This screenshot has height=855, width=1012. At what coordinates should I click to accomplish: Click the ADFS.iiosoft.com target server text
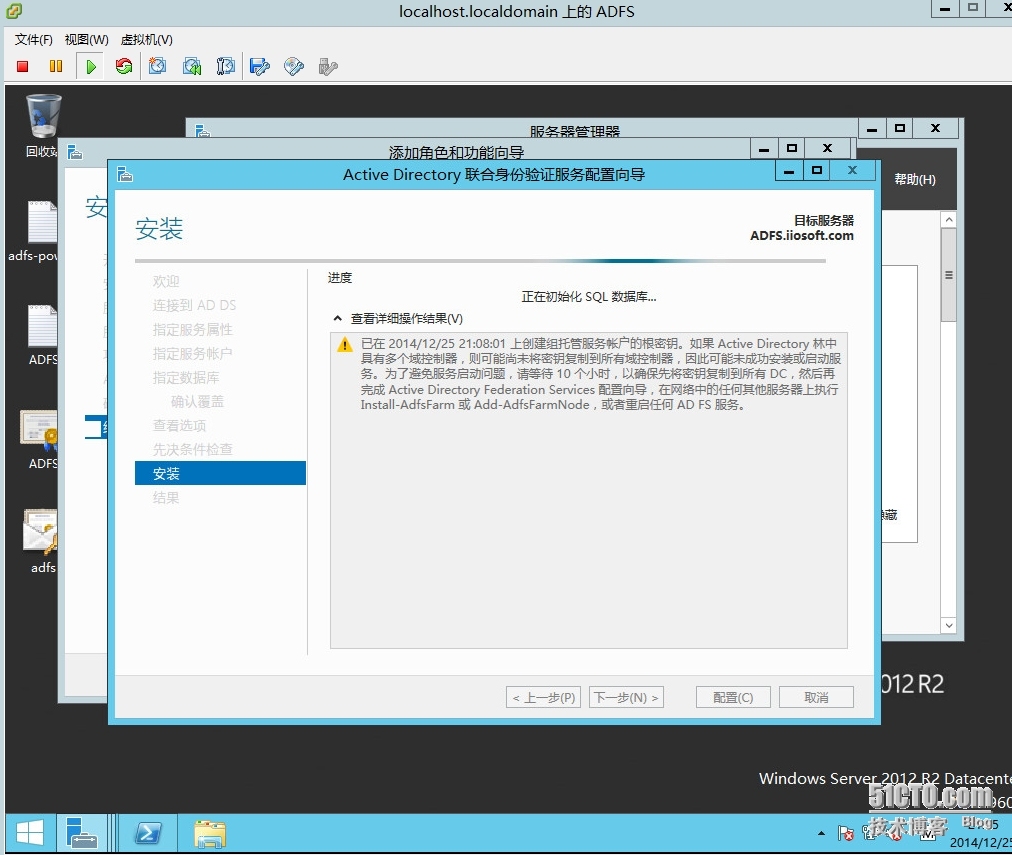point(802,236)
